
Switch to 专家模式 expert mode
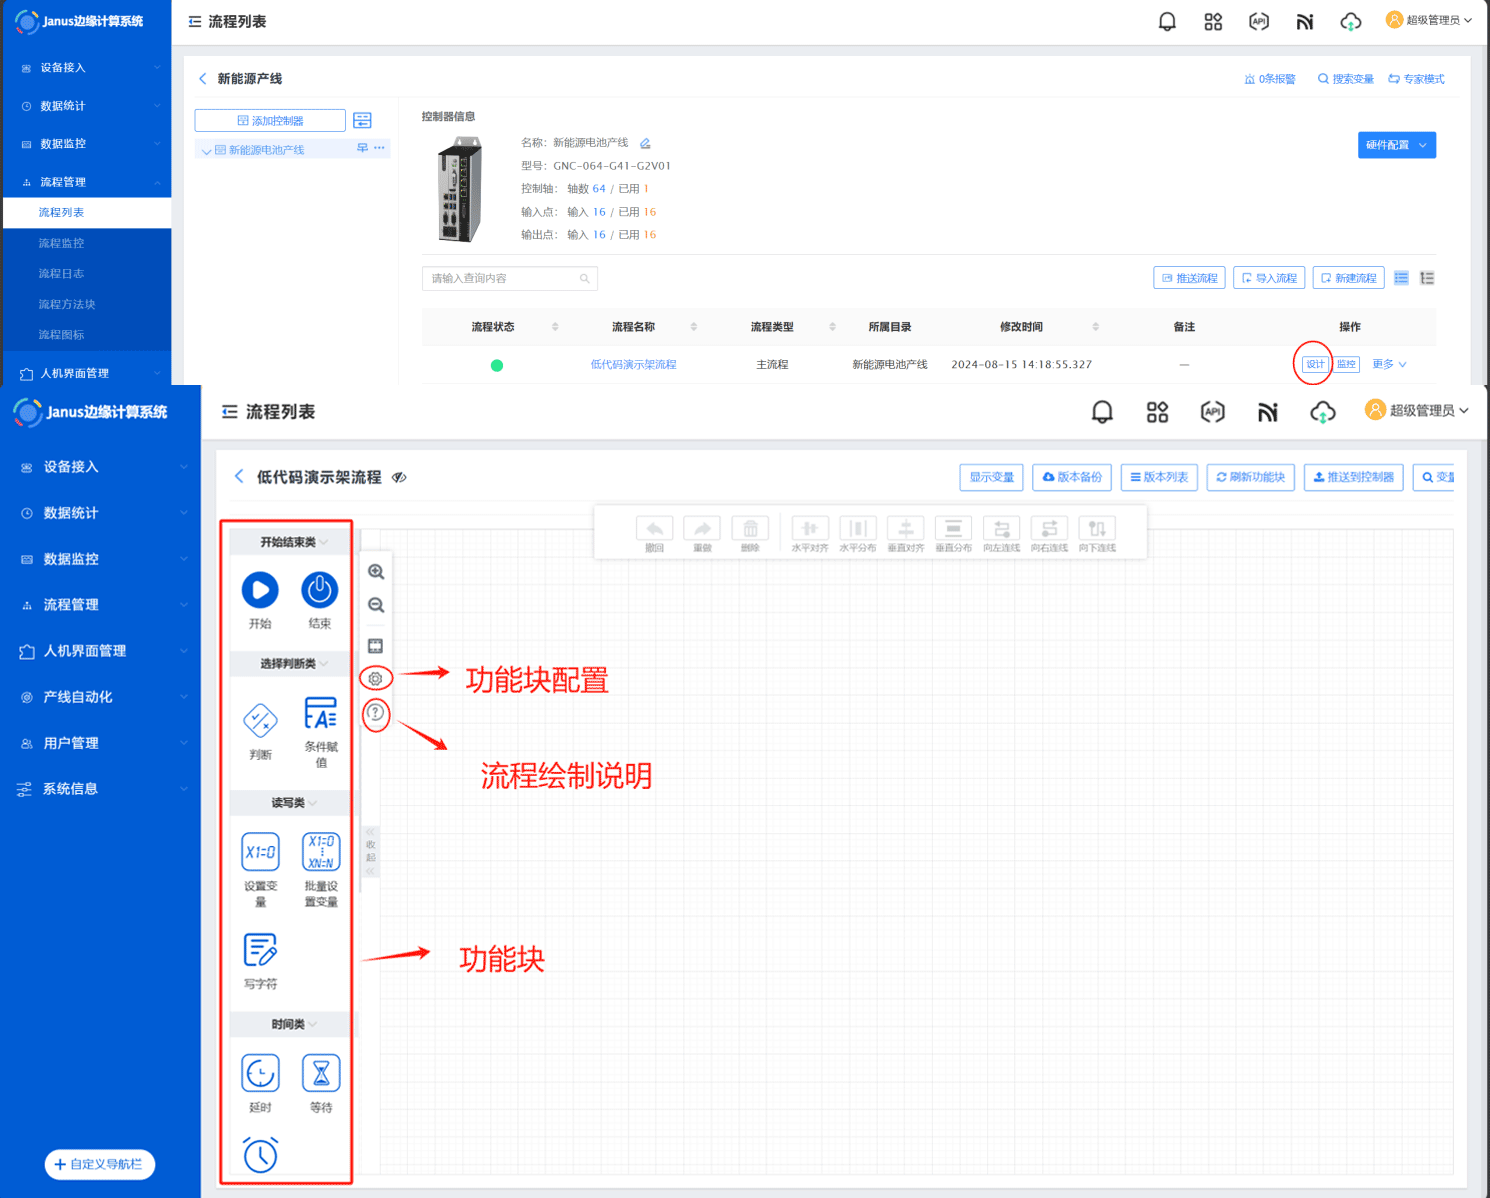click(1416, 79)
